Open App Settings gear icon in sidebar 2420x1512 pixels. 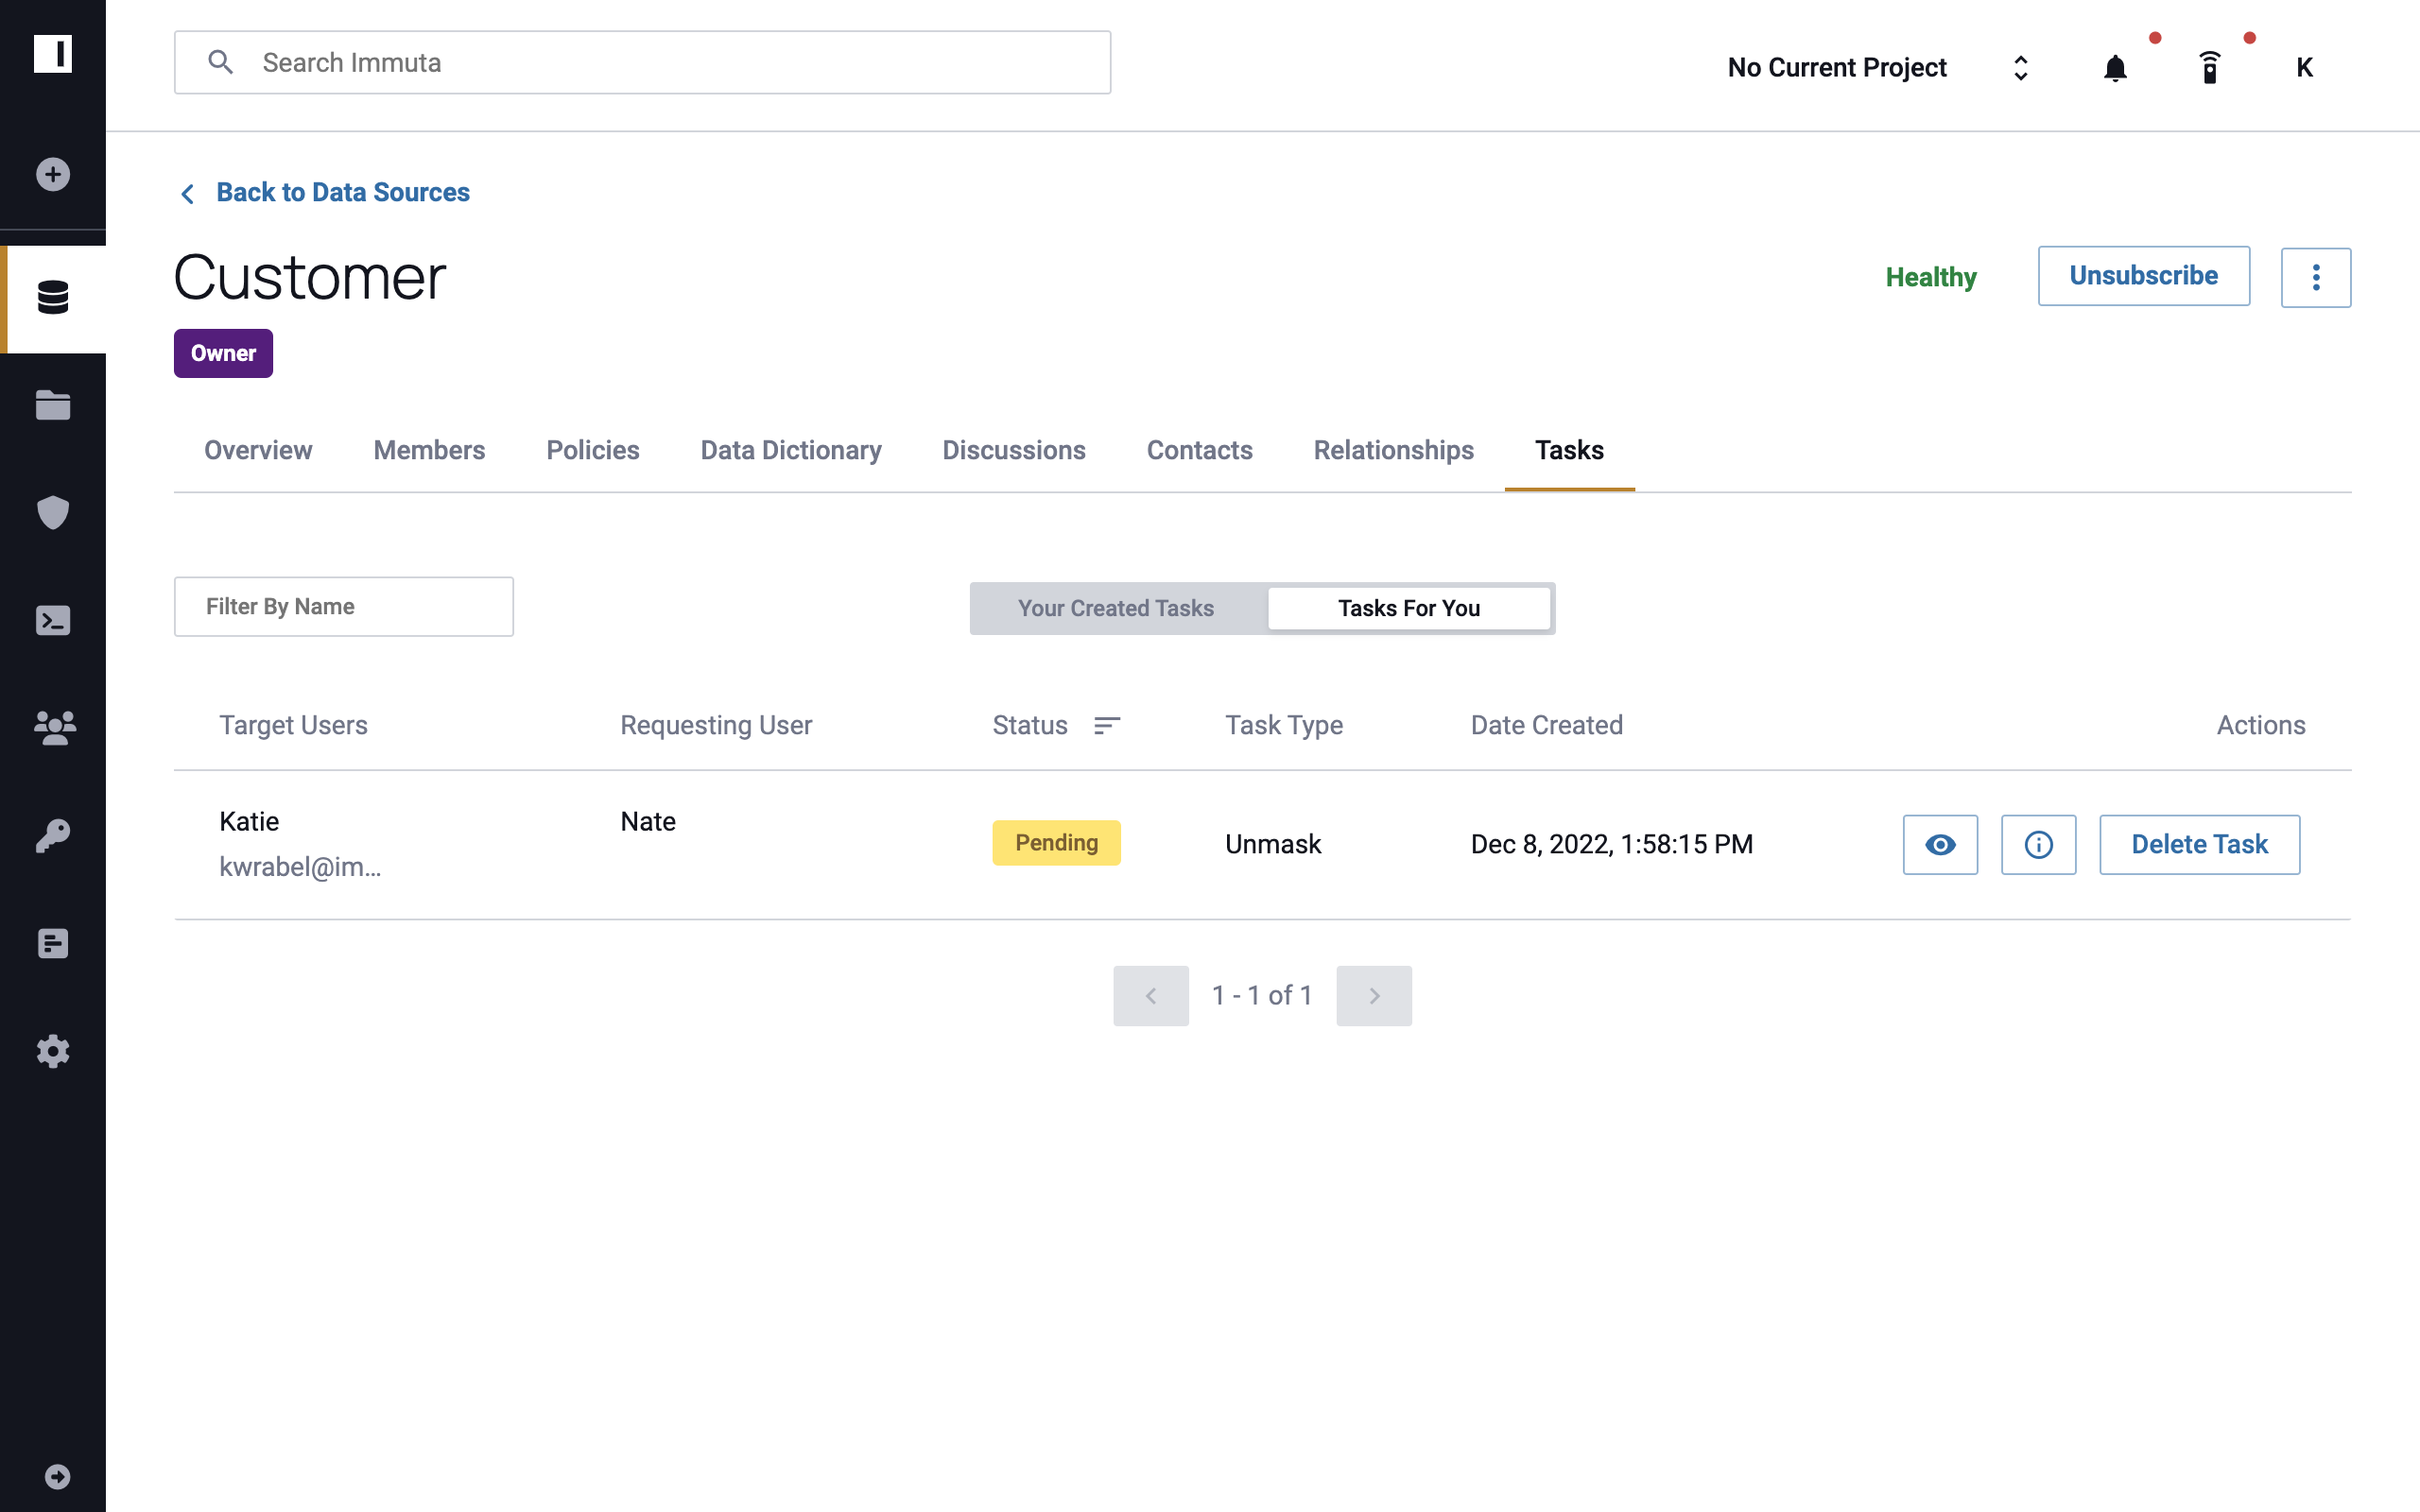53,1052
